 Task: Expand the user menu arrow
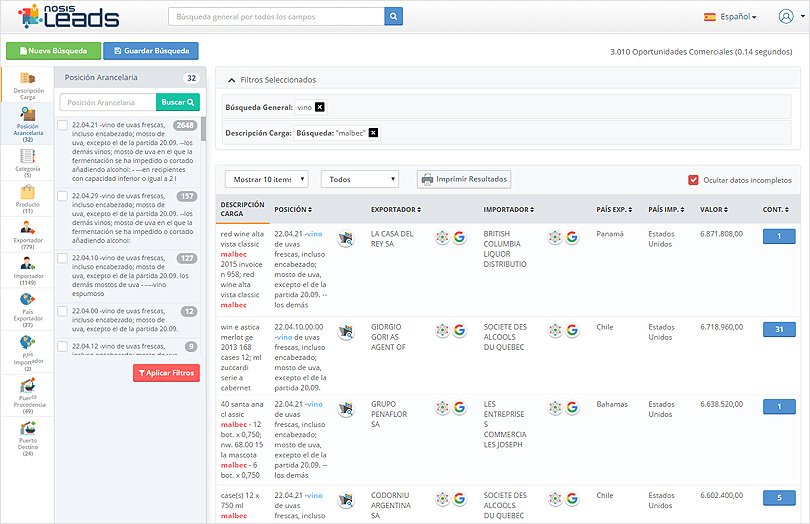pyautogui.click(x=803, y=16)
